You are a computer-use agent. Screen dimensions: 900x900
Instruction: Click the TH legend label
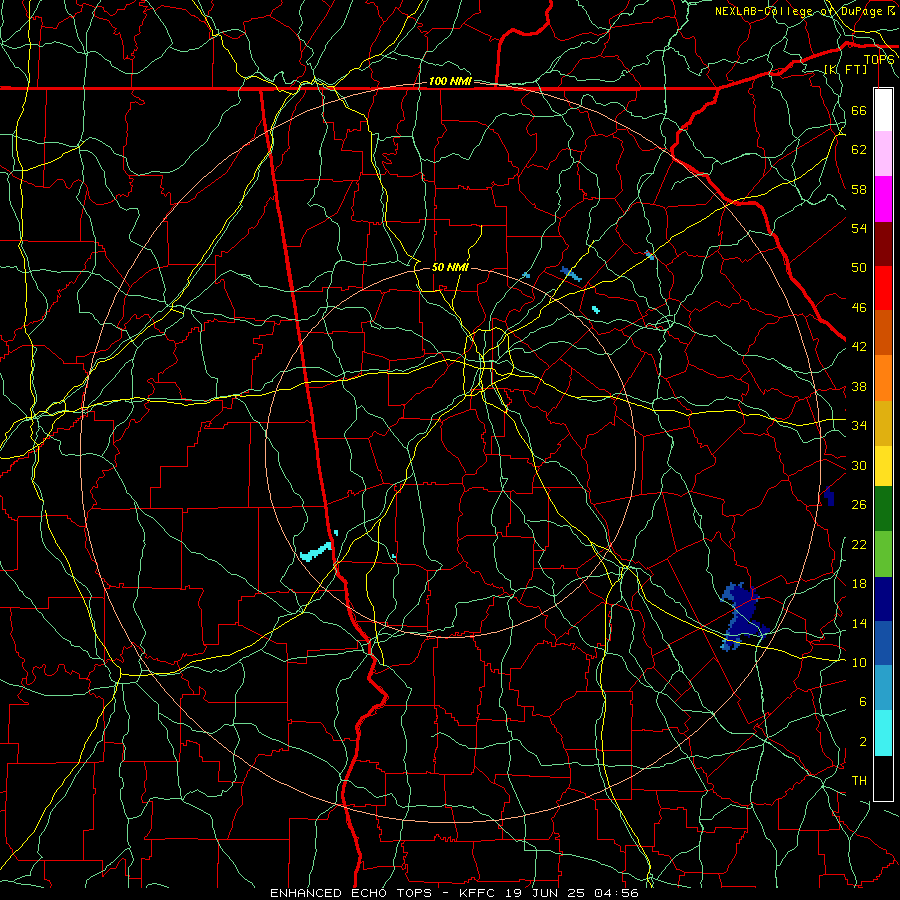[x=859, y=781]
